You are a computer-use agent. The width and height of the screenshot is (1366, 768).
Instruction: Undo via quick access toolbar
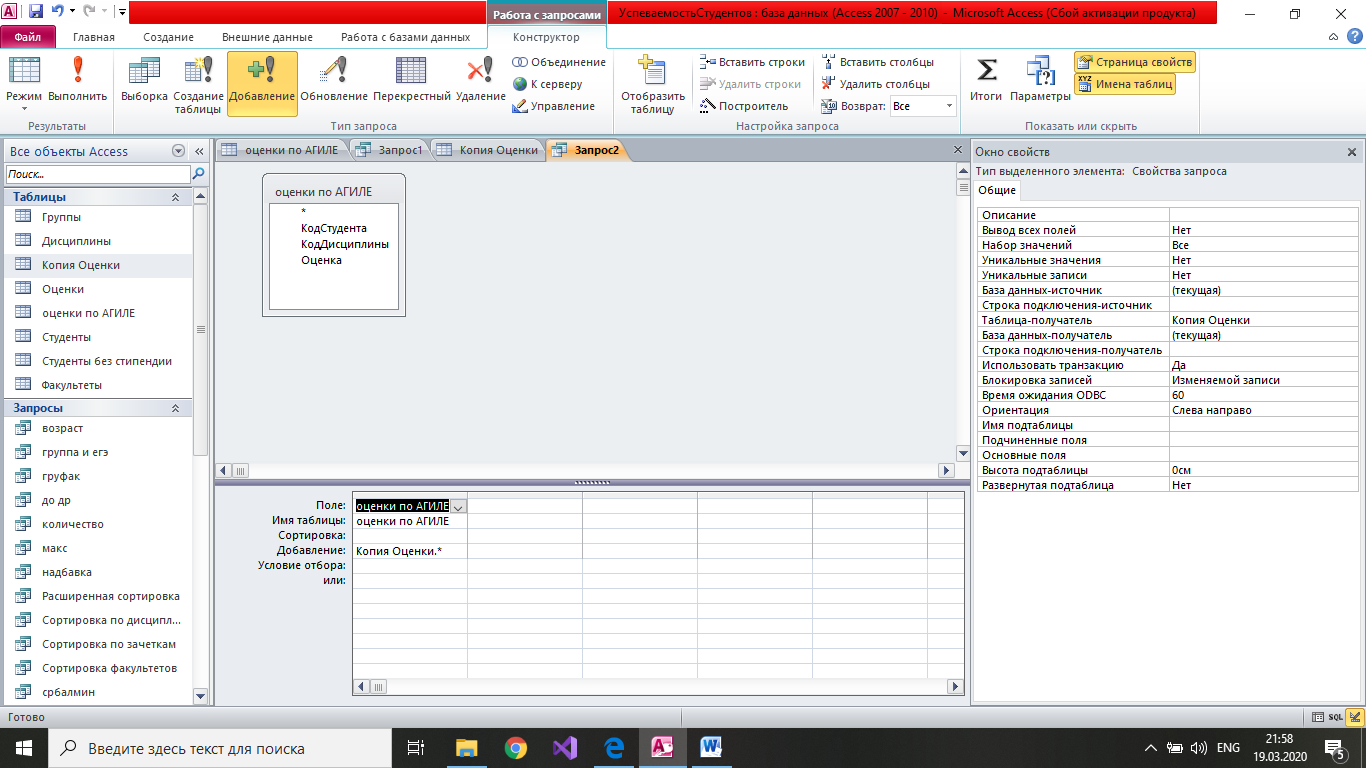pos(58,12)
